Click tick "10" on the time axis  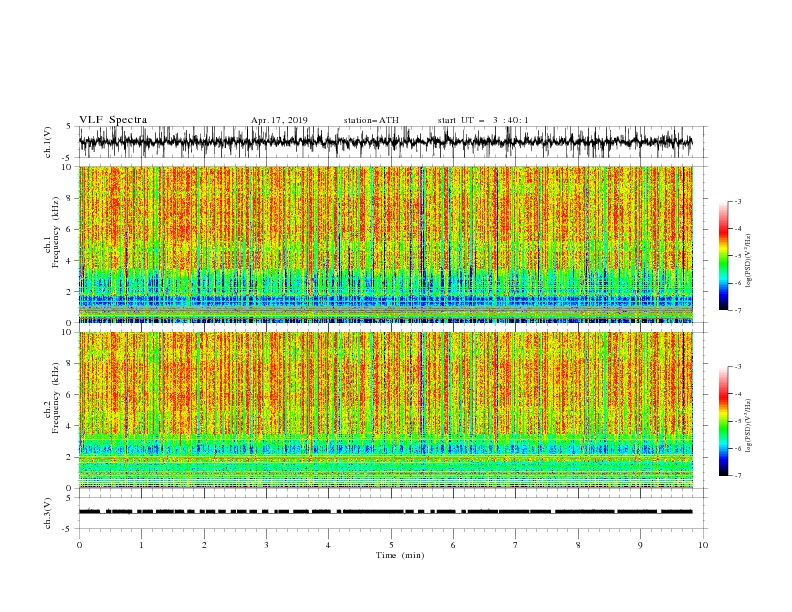tap(703, 545)
